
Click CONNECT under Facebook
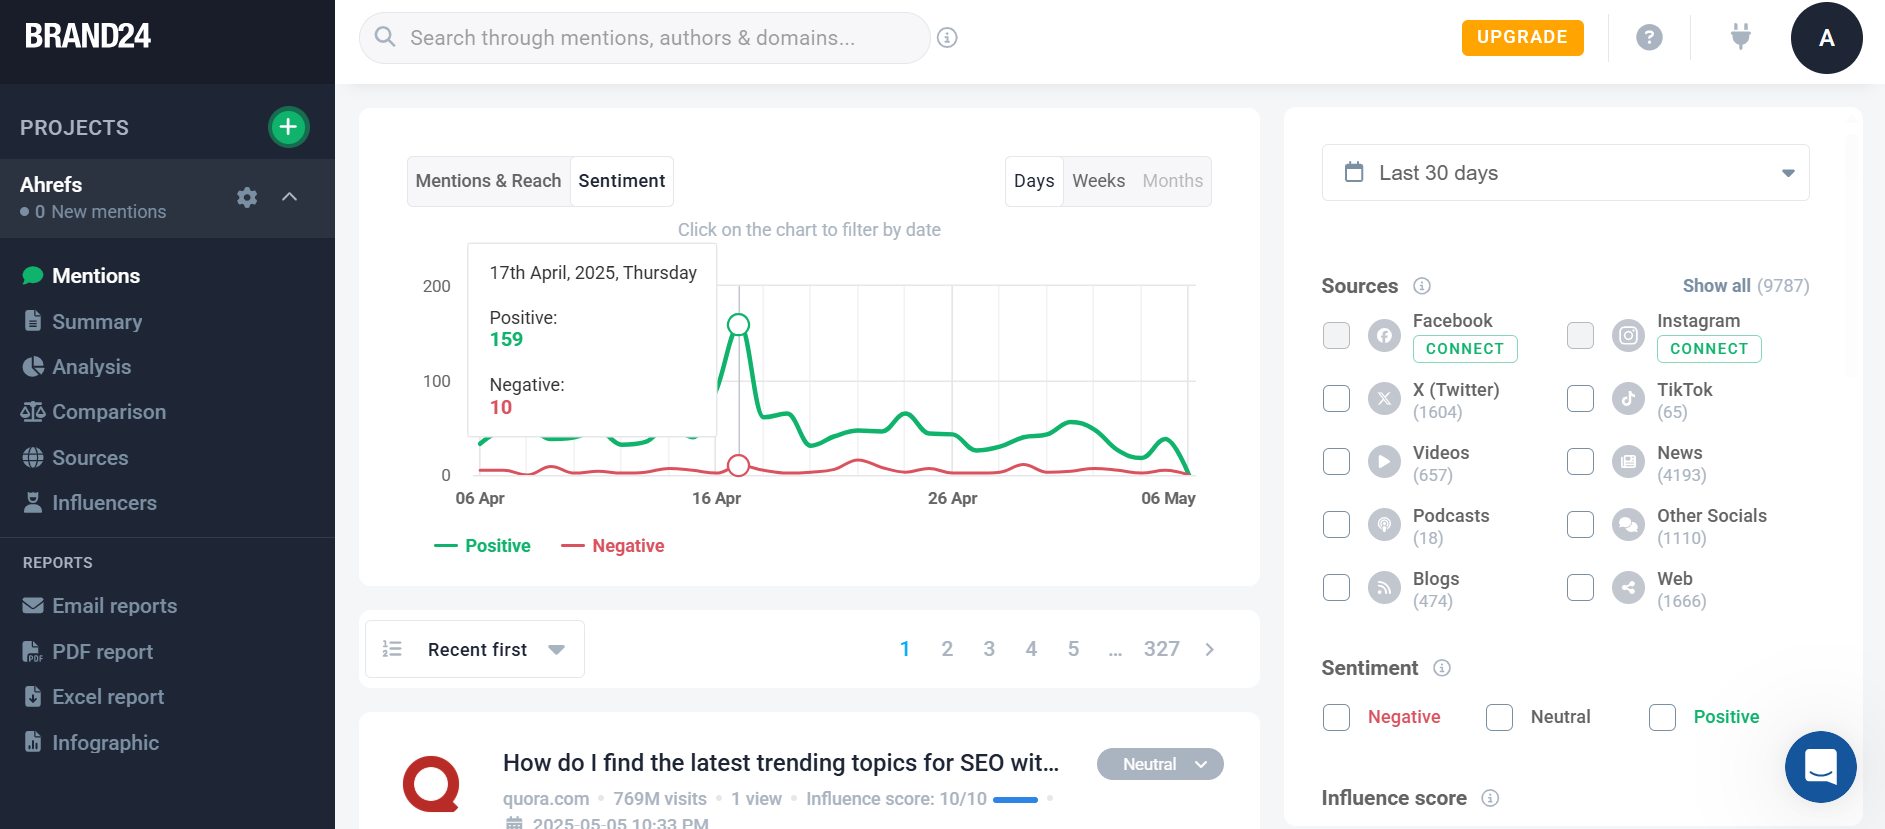(1465, 349)
